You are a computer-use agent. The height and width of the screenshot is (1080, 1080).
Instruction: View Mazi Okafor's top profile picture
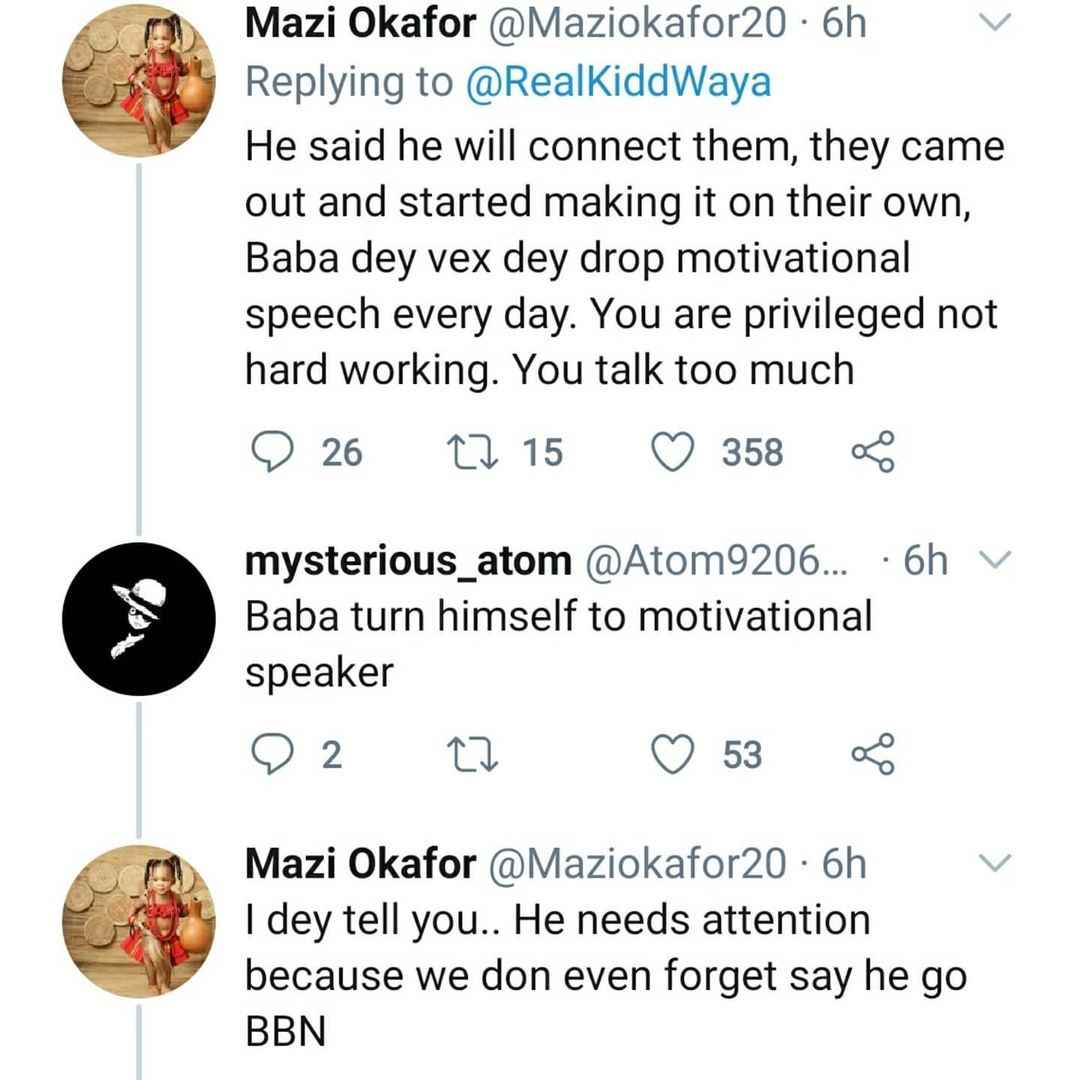pyautogui.click(x=138, y=80)
